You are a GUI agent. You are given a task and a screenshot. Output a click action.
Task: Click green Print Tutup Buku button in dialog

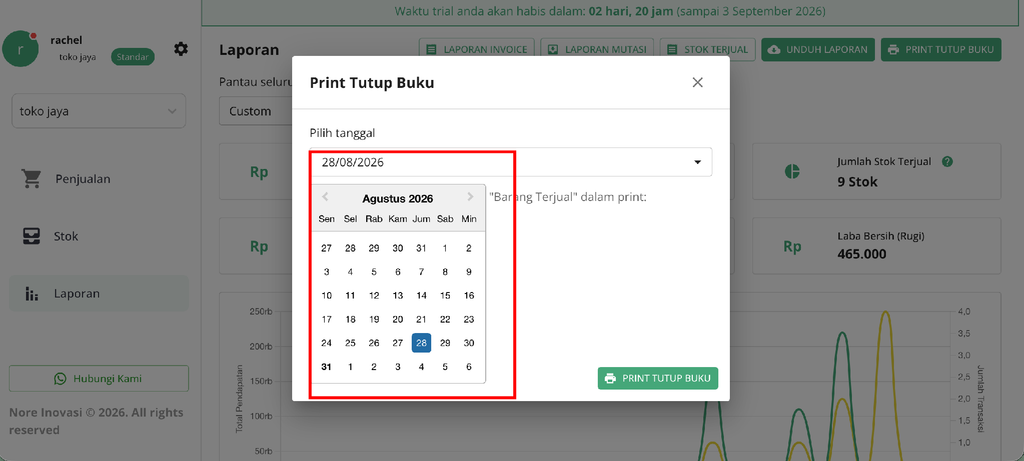coord(658,378)
